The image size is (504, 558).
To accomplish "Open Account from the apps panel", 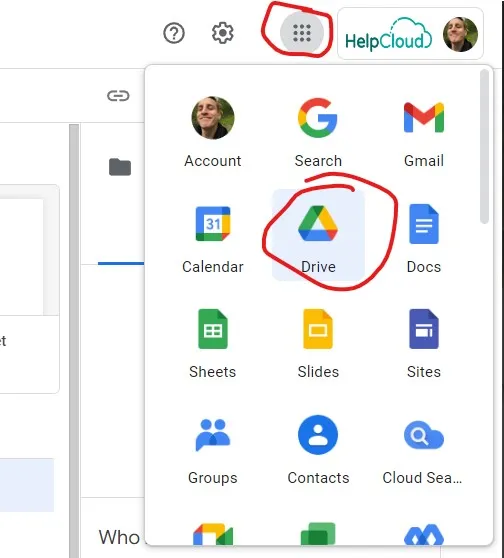I will [x=213, y=132].
